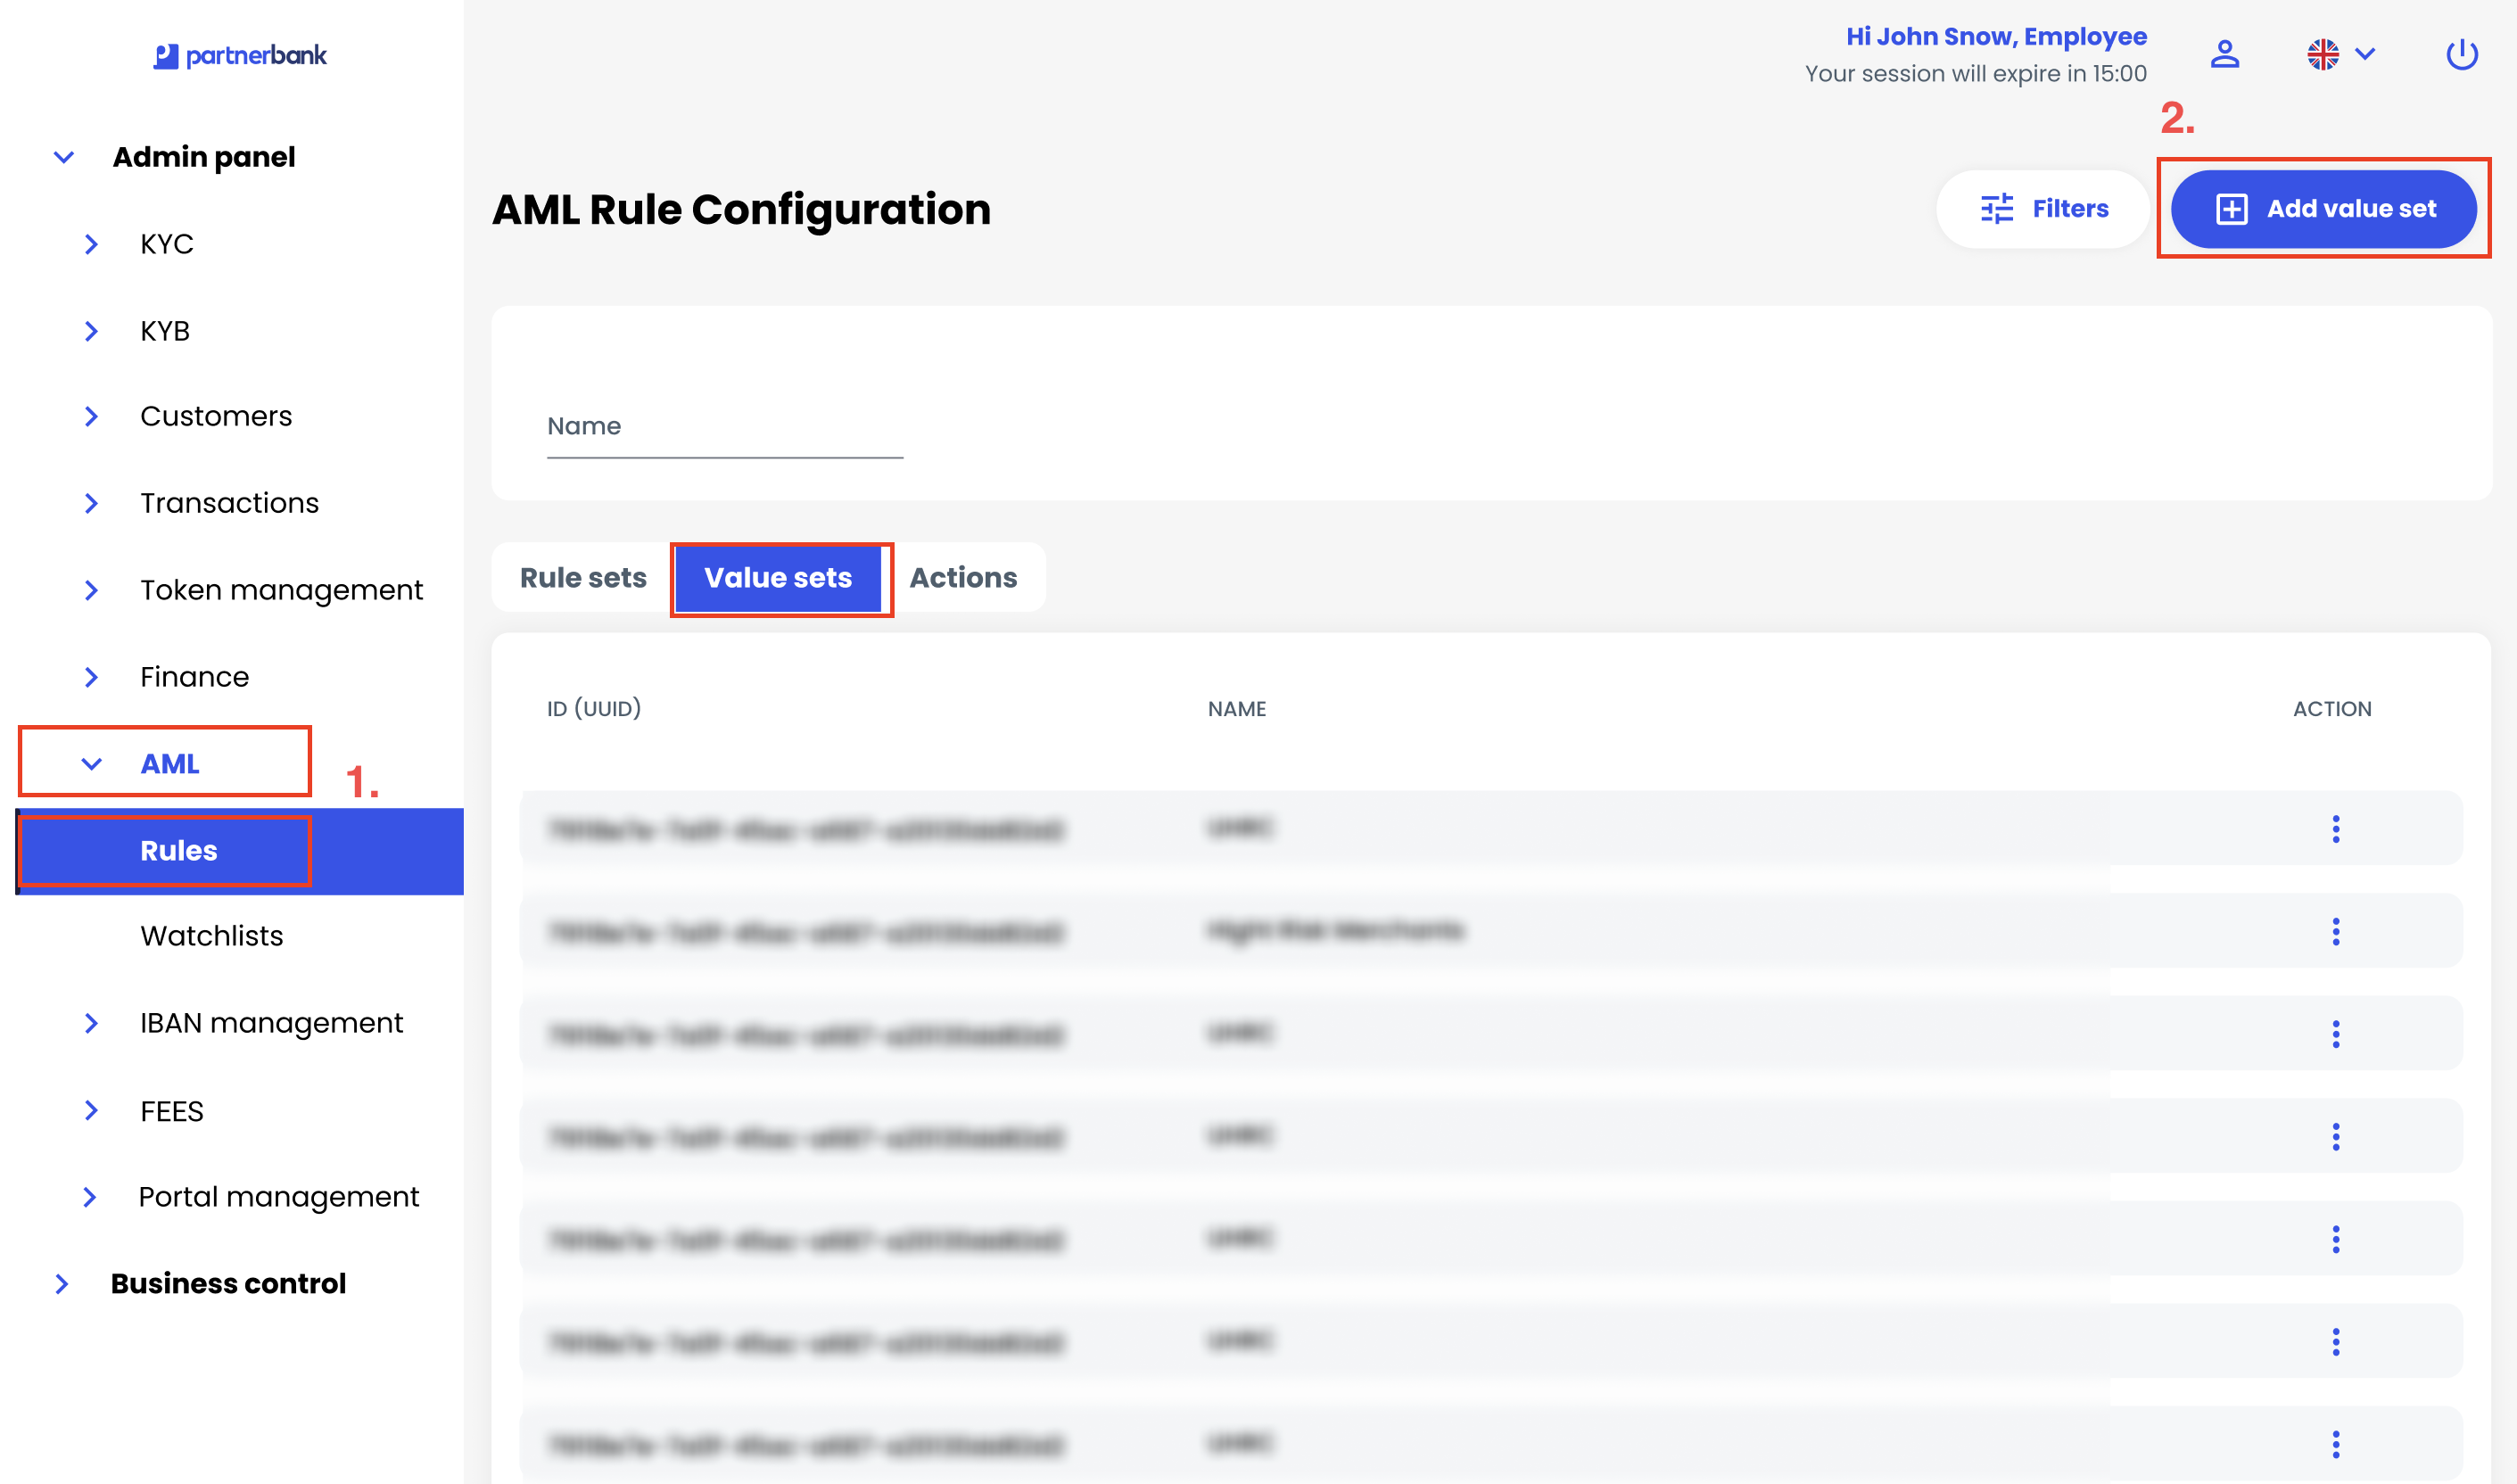2517x1484 pixels.
Task: Switch to the Actions tab
Action: point(962,578)
